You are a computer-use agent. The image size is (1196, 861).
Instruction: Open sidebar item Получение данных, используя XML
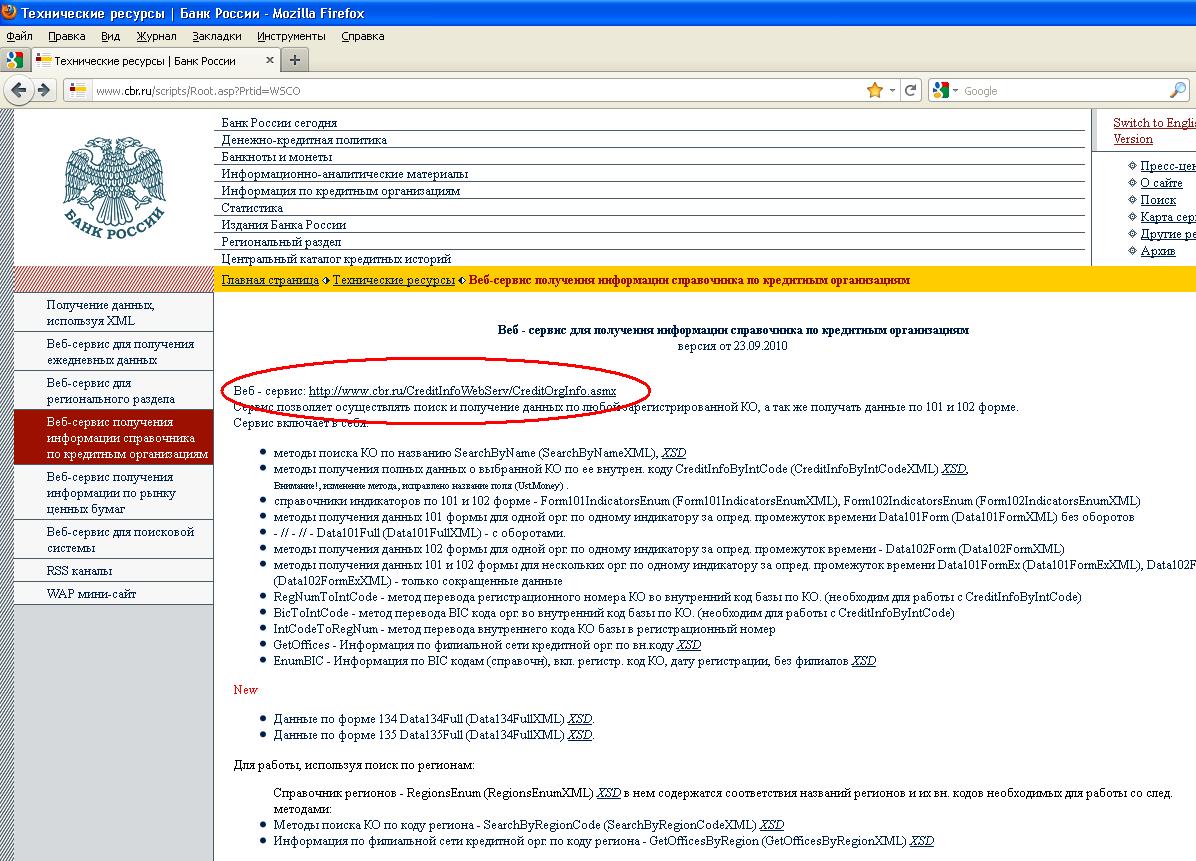[x=114, y=313]
